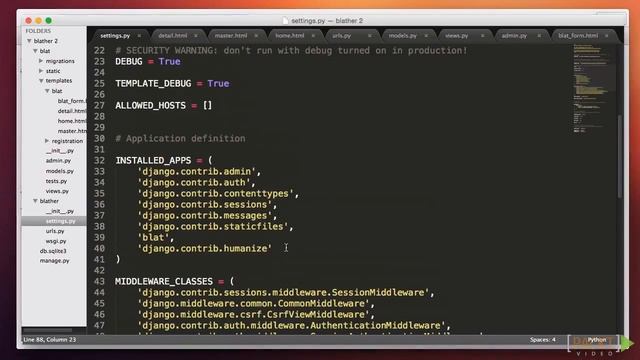The image size is (640, 360).
Task: Click TEMPLATE_DEBUG = True line
Action: (x=172, y=84)
